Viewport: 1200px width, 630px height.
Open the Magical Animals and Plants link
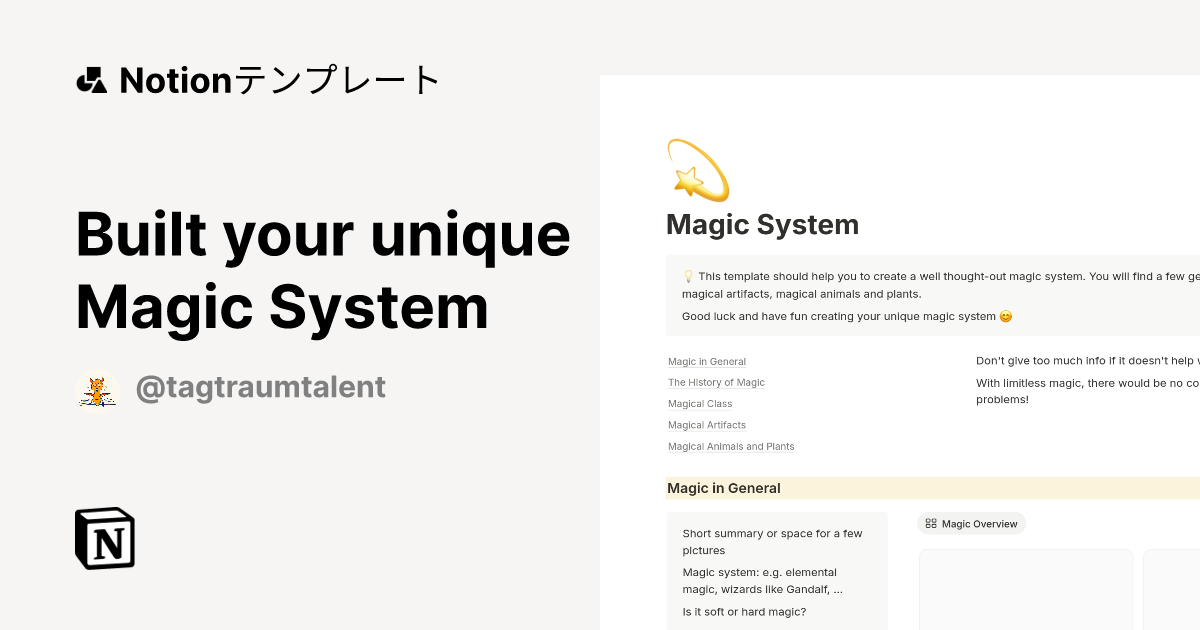pyautogui.click(x=731, y=446)
